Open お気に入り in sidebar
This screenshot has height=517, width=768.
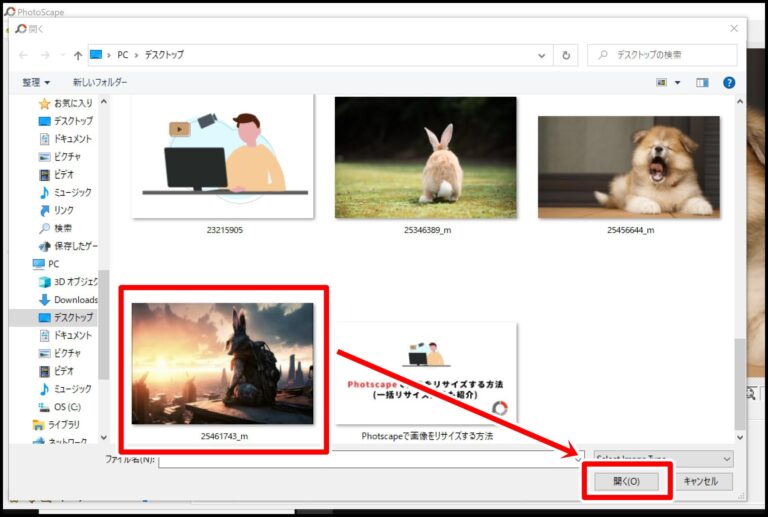point(66,103)
